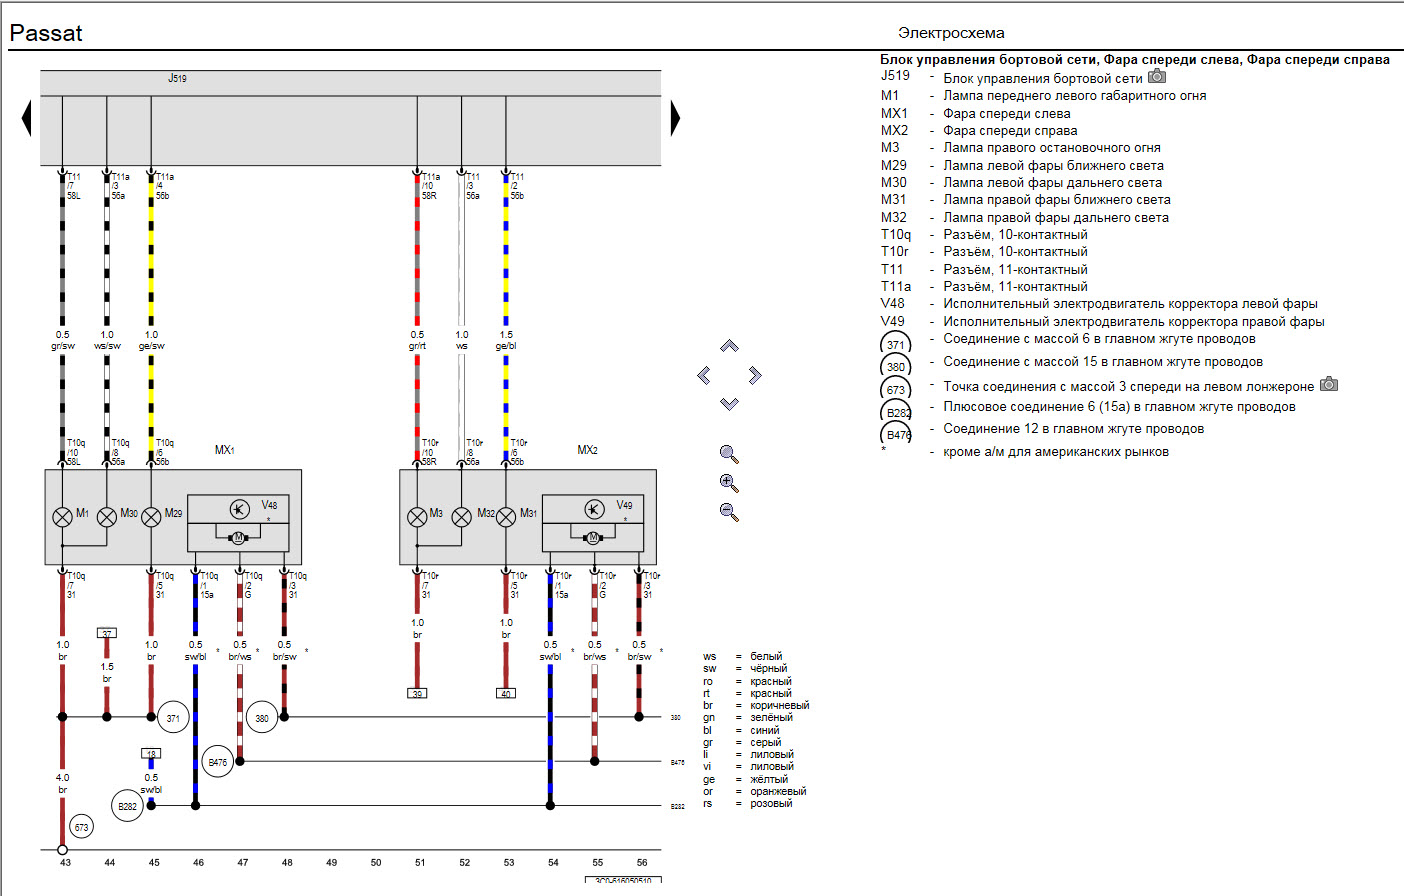Follow the reference box 37 link
Screen dimensions: 1404x896
pos(107,633)
